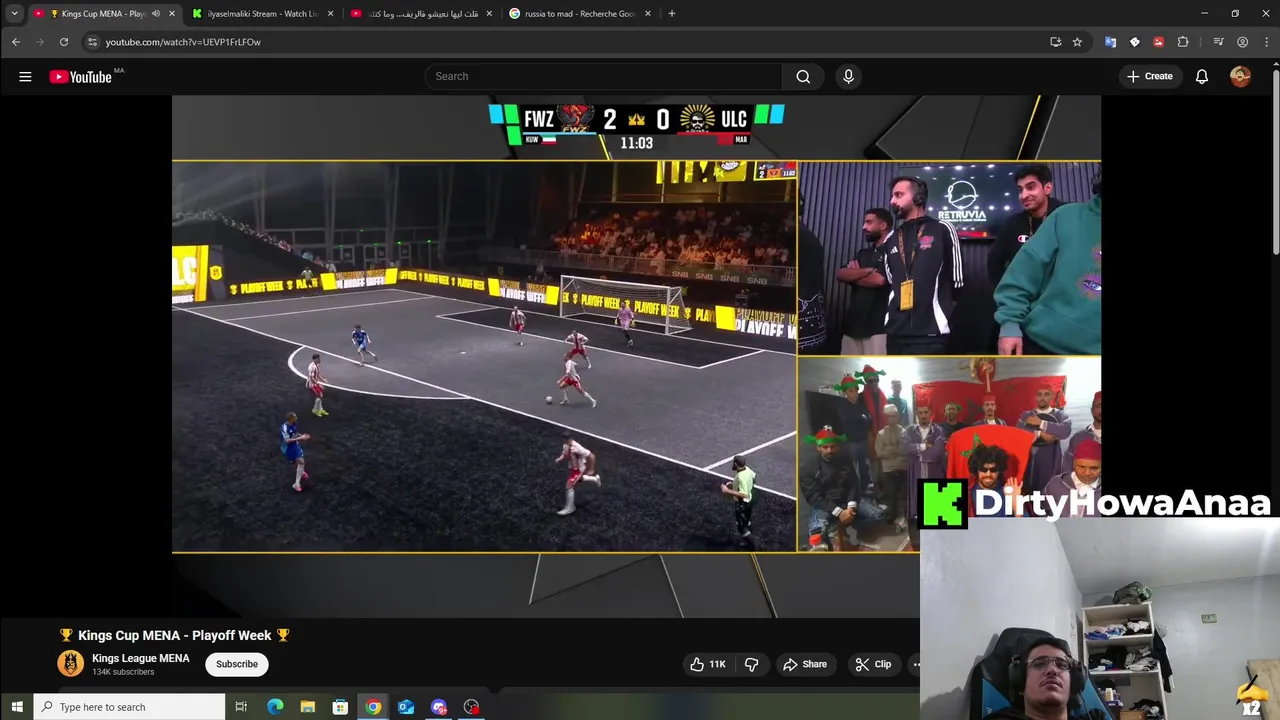Open Kings League MENA channel avatar
Image resolution: width=1280 pixels, height=720 pixels.
pyautogui.click(x=70, y=664)
